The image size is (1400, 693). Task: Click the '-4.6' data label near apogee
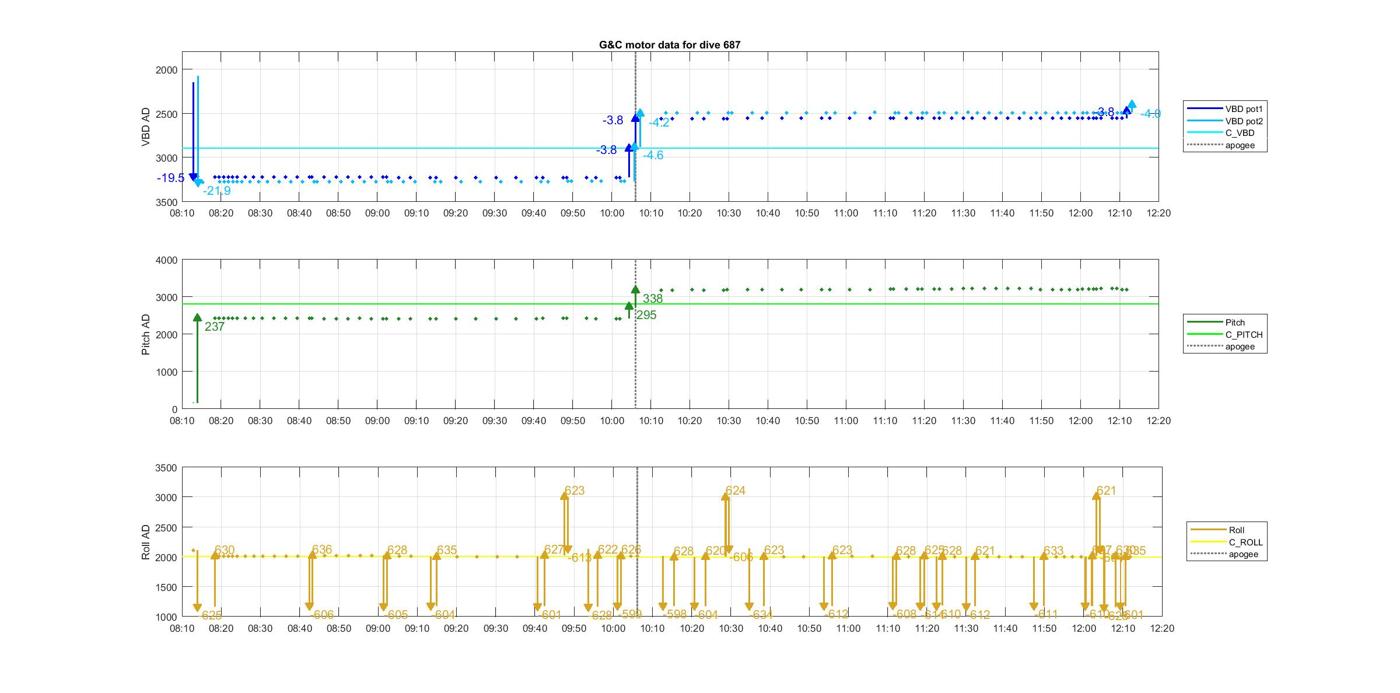tap(652, 156)
